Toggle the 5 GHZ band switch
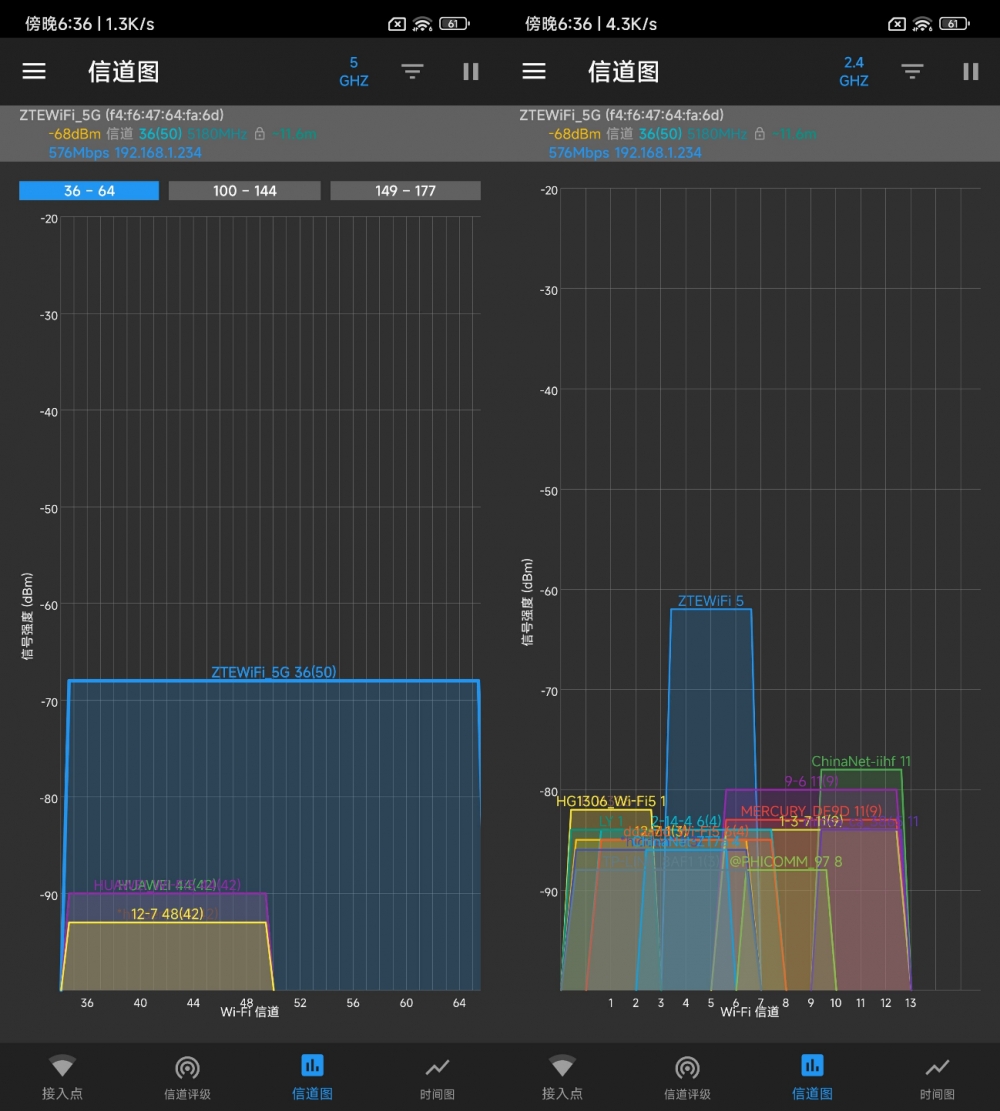The image size is (1000, 1111). (x=354, y=71)
